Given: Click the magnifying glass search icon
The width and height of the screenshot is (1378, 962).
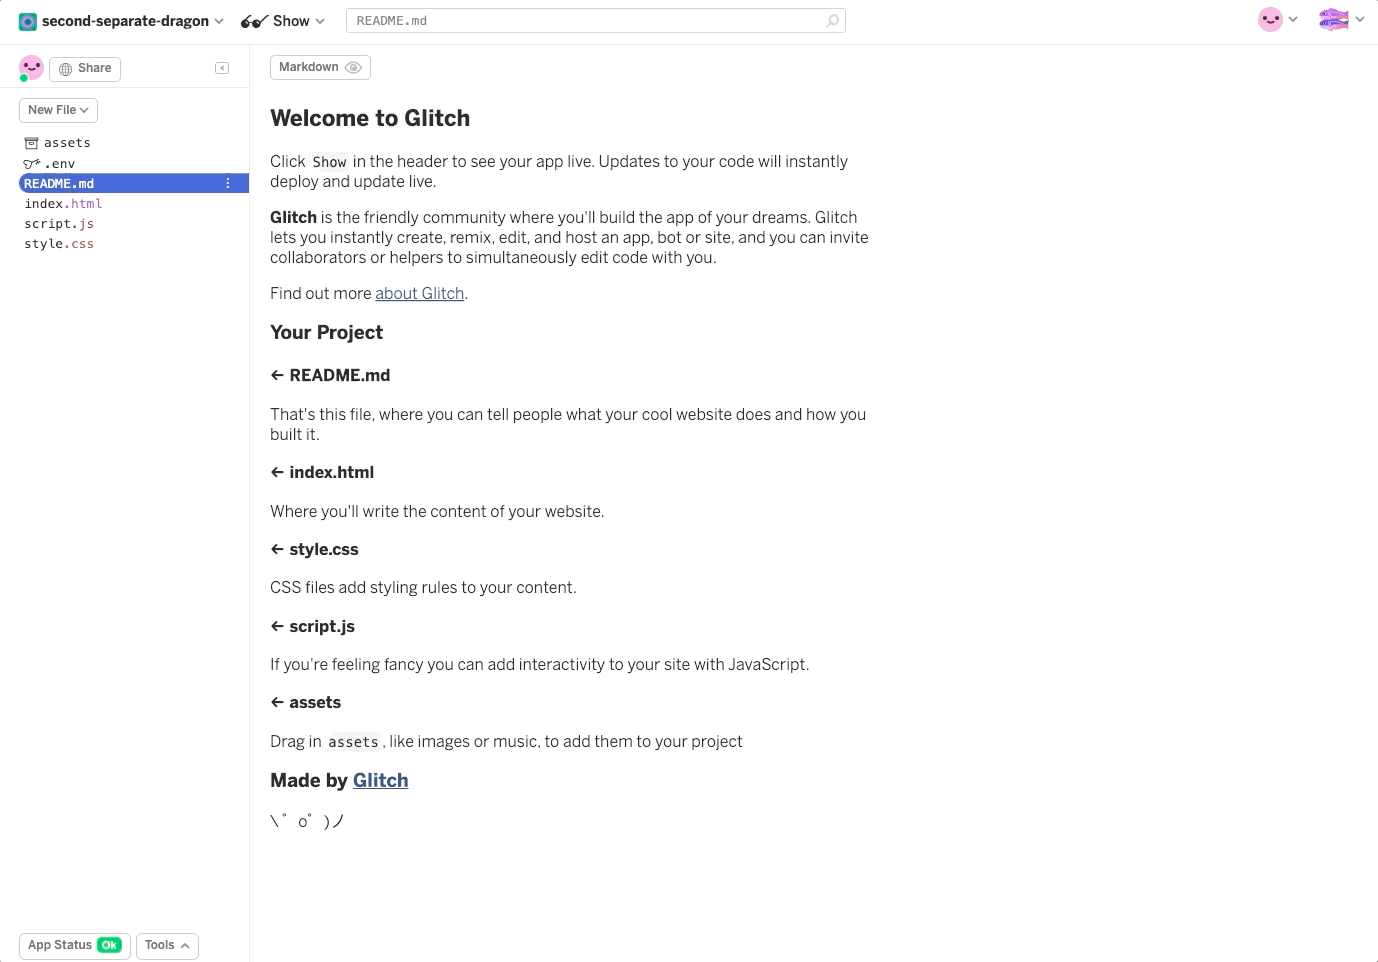Looking at the screenshot, I should click(x=832, y=21).
